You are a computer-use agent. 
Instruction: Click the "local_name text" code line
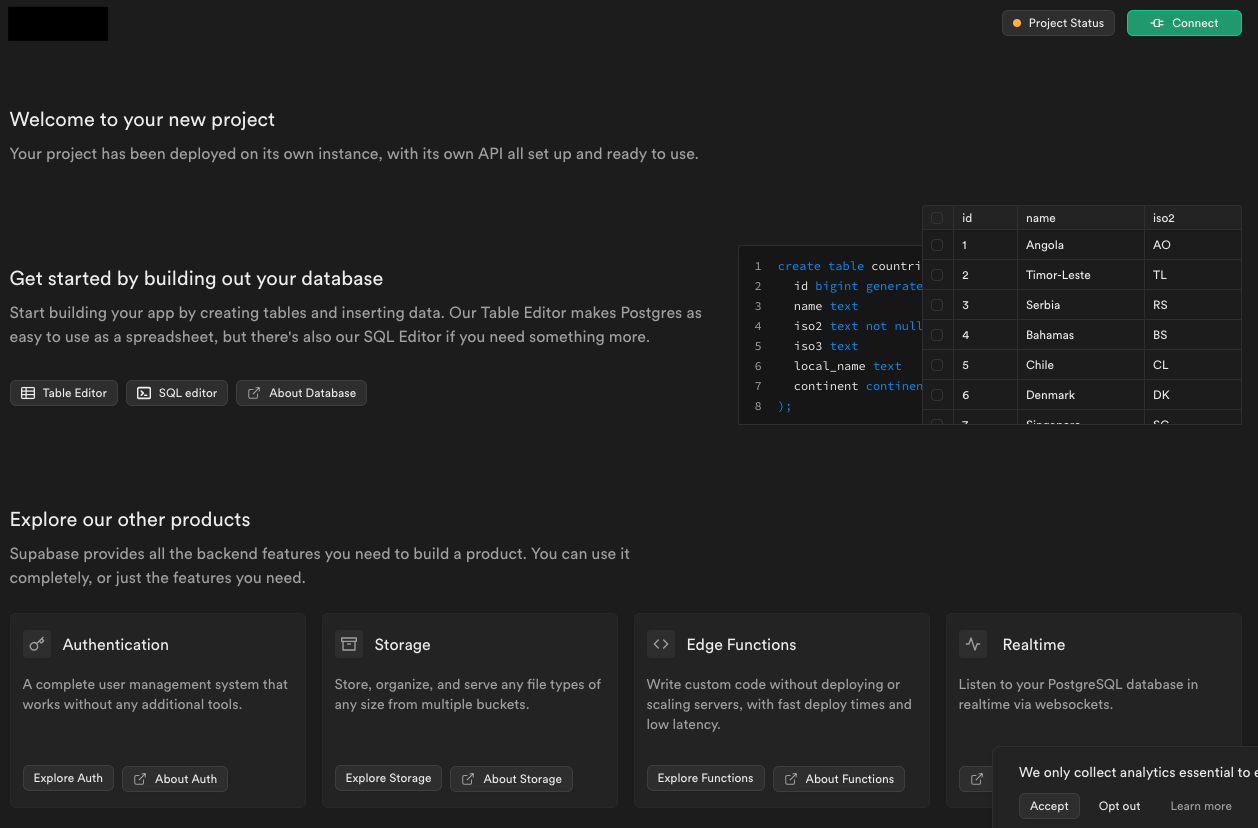[x=848, y=366]
